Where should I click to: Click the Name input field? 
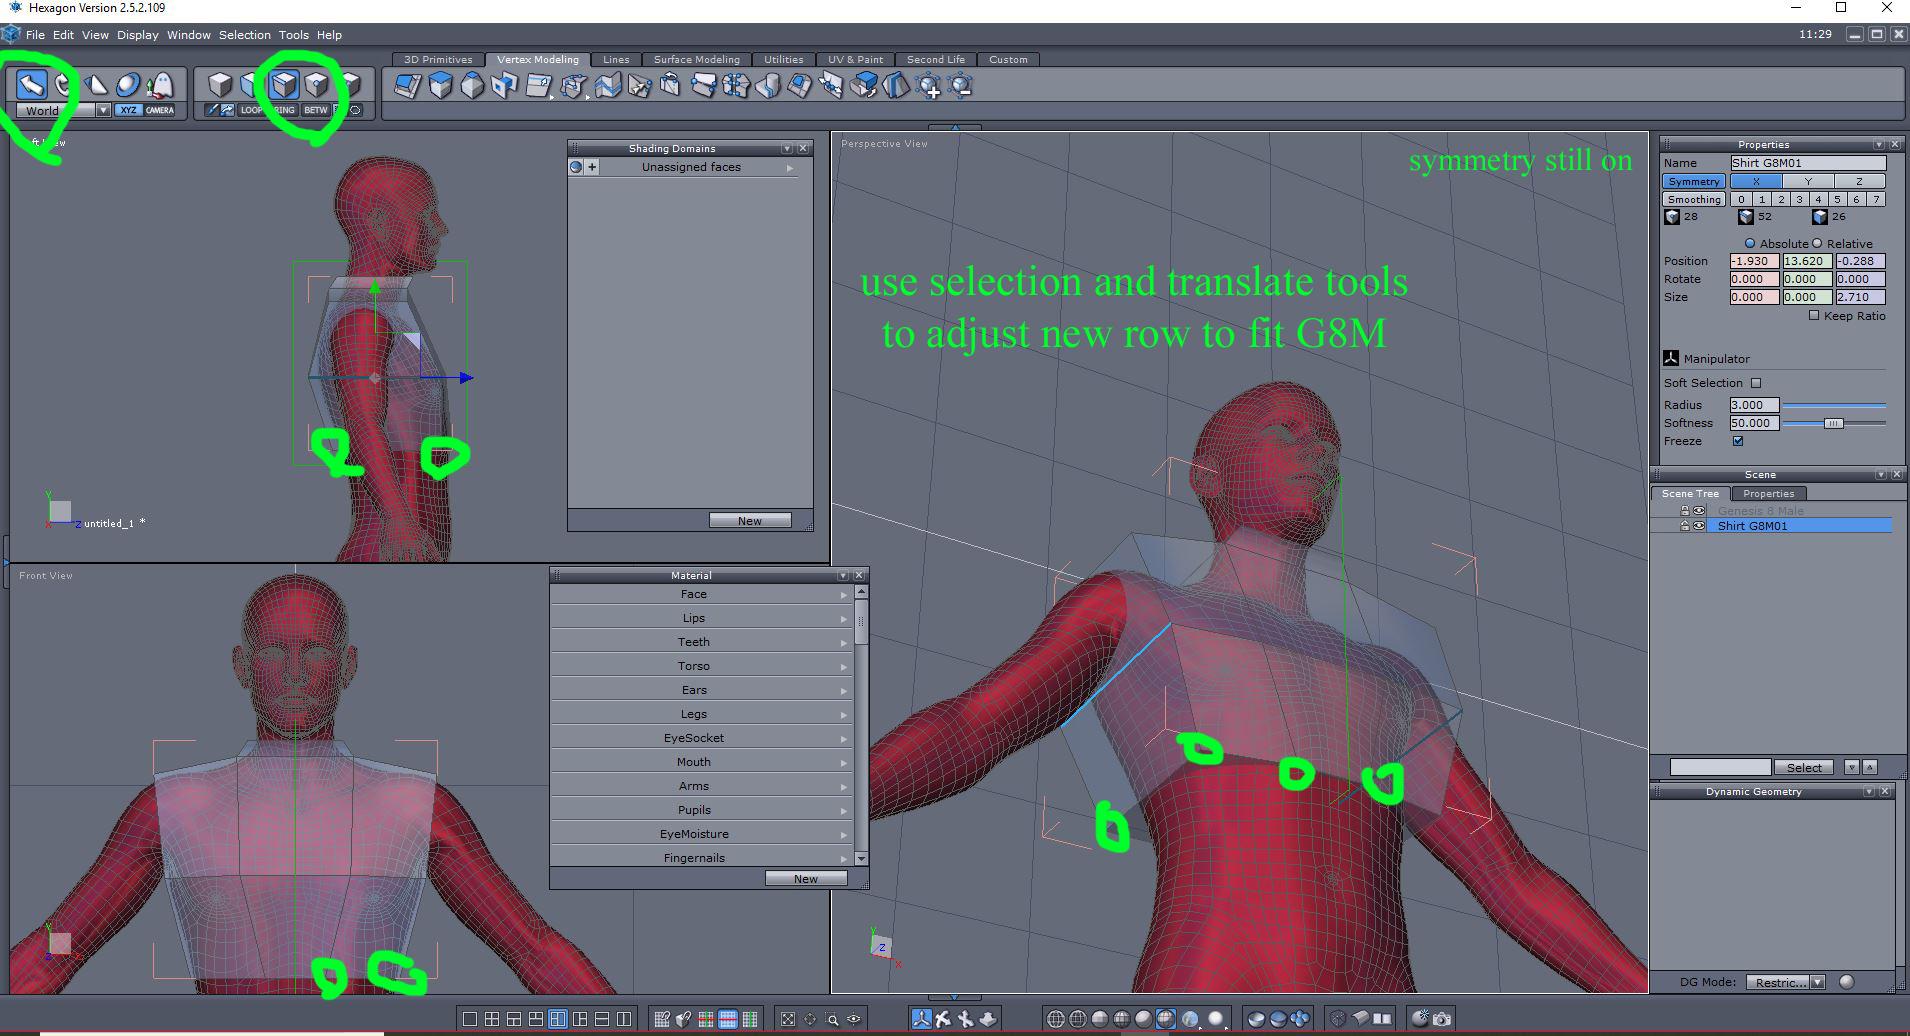click(x=1808, y=163)
